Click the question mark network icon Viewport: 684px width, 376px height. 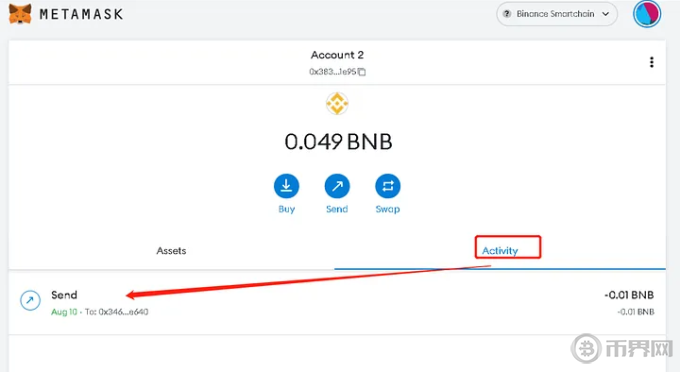click(x=506, y=14)
